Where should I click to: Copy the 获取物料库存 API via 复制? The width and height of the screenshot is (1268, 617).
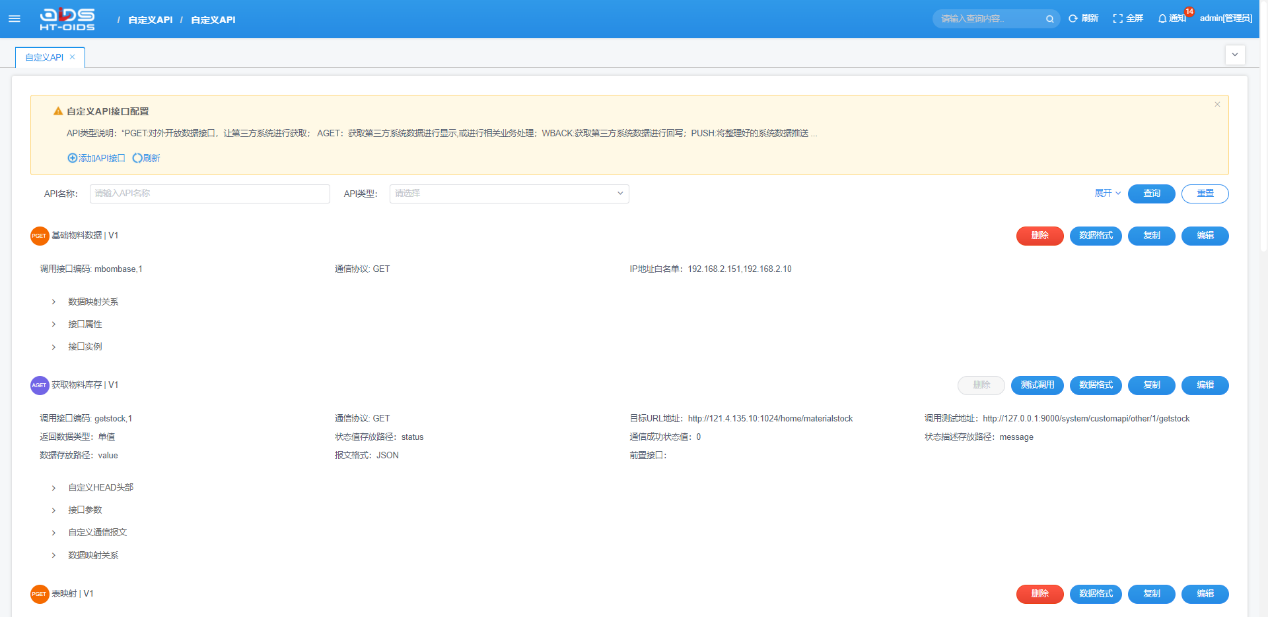tap(1152, 385)
